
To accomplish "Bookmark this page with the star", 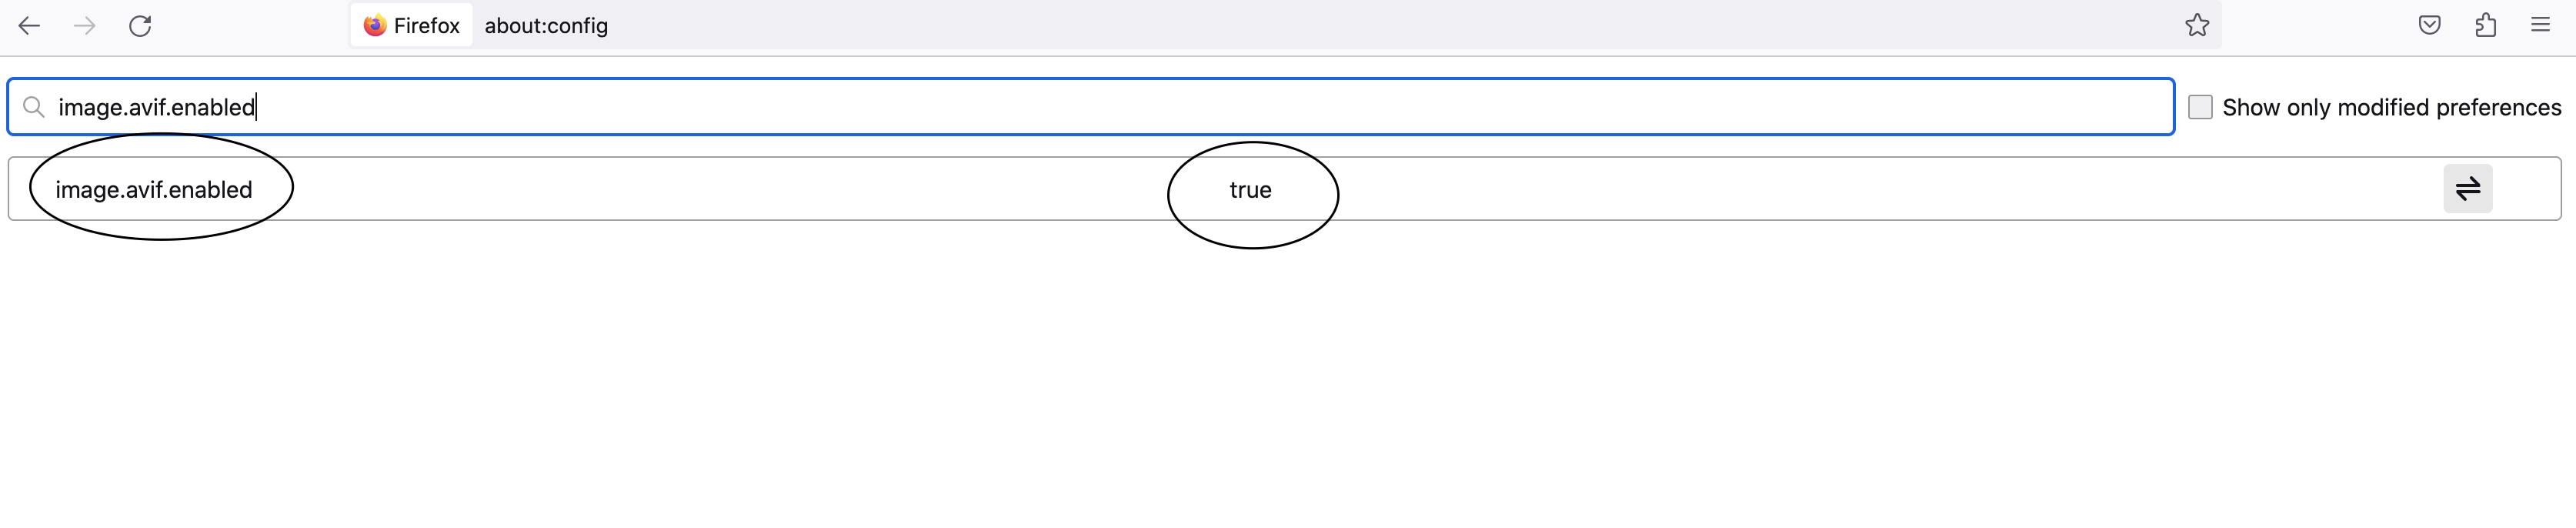I will click(2197, 26).
